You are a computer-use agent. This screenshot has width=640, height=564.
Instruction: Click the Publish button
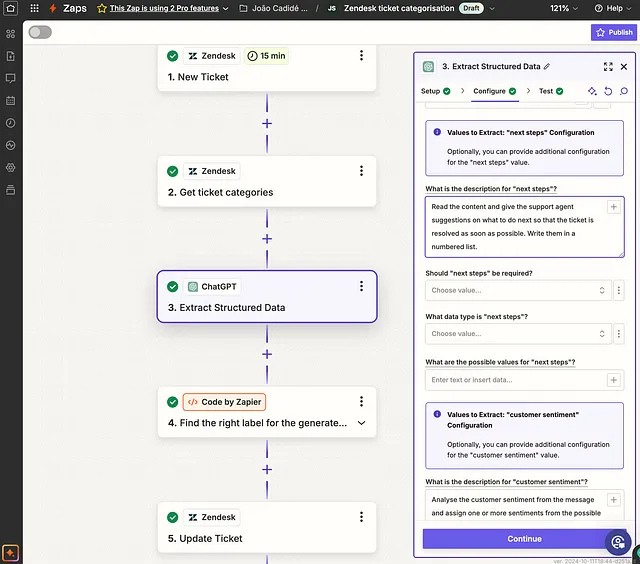coord(613,32)
